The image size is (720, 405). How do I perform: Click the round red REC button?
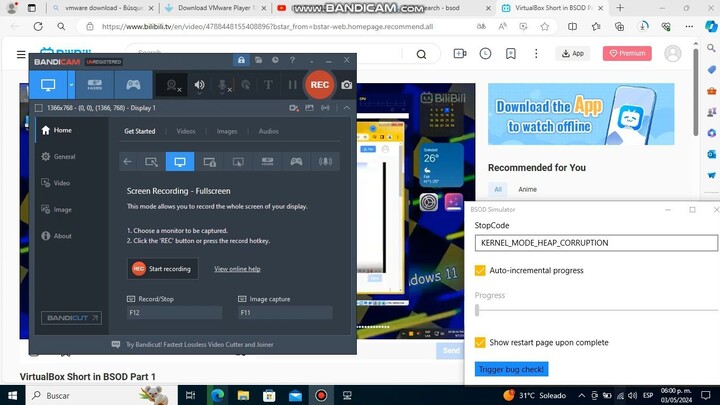320,85
